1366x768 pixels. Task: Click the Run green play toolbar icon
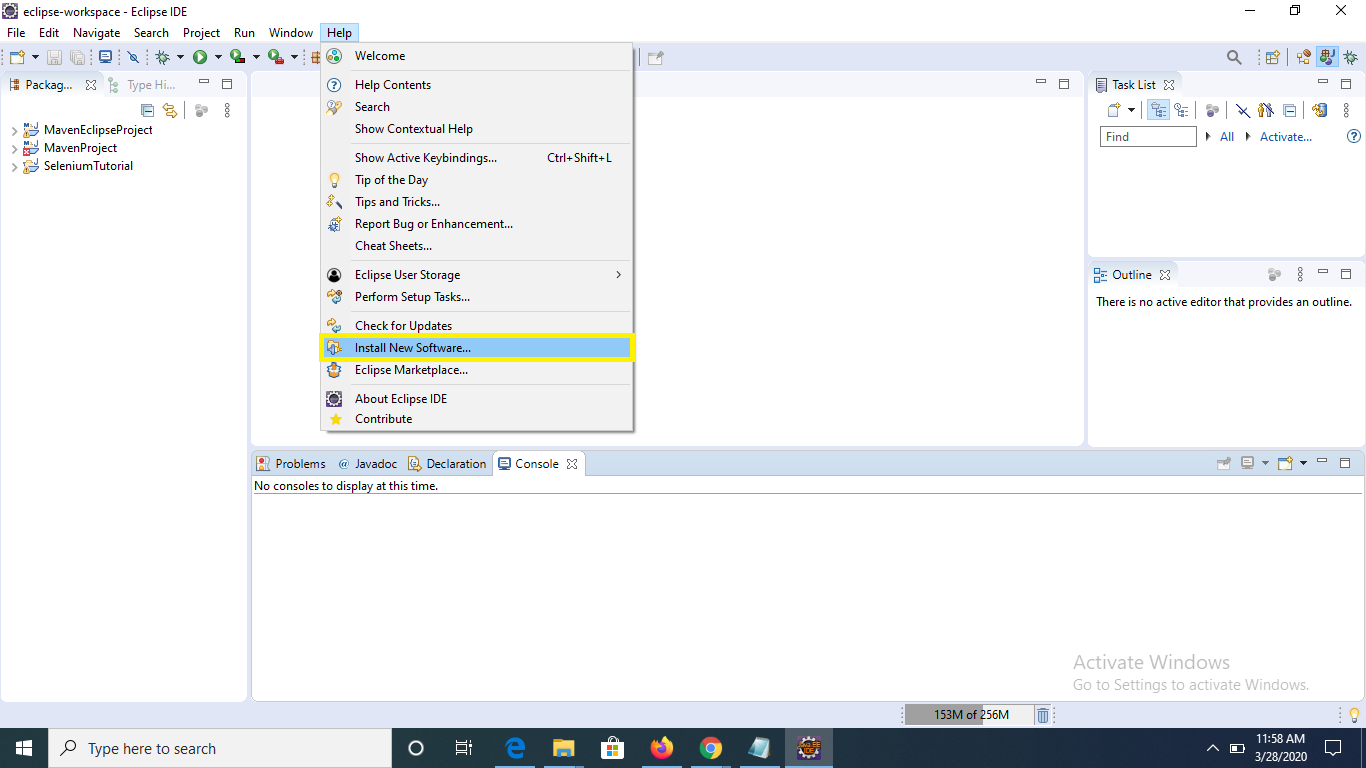pyautogui.click(x=200, y=58)
